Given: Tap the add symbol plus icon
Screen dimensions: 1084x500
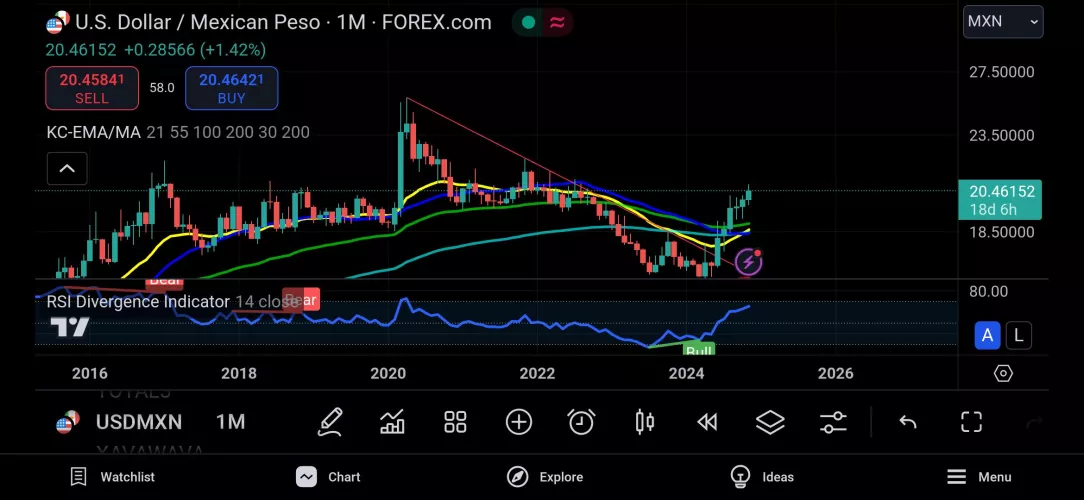Looking at the screenshot, I should (518, 422).
